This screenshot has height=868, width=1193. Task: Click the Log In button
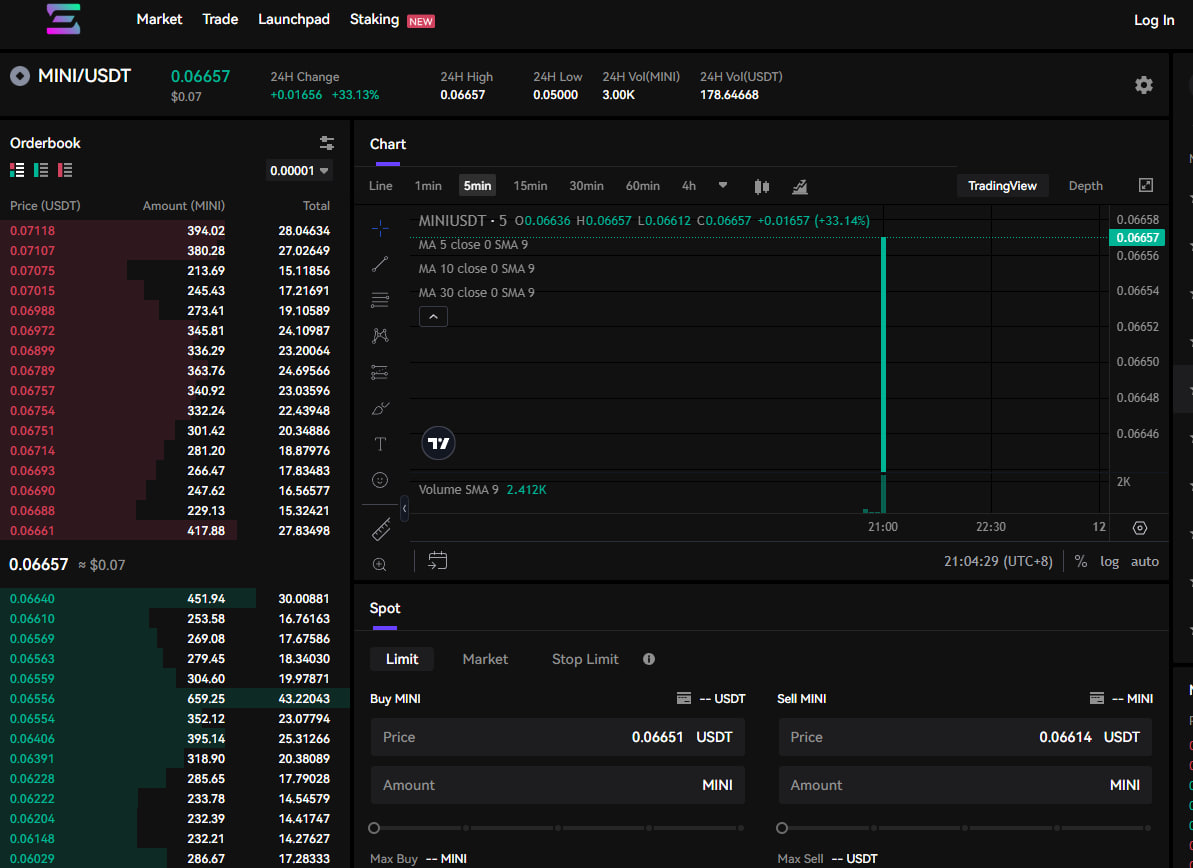coord(1154,19)
